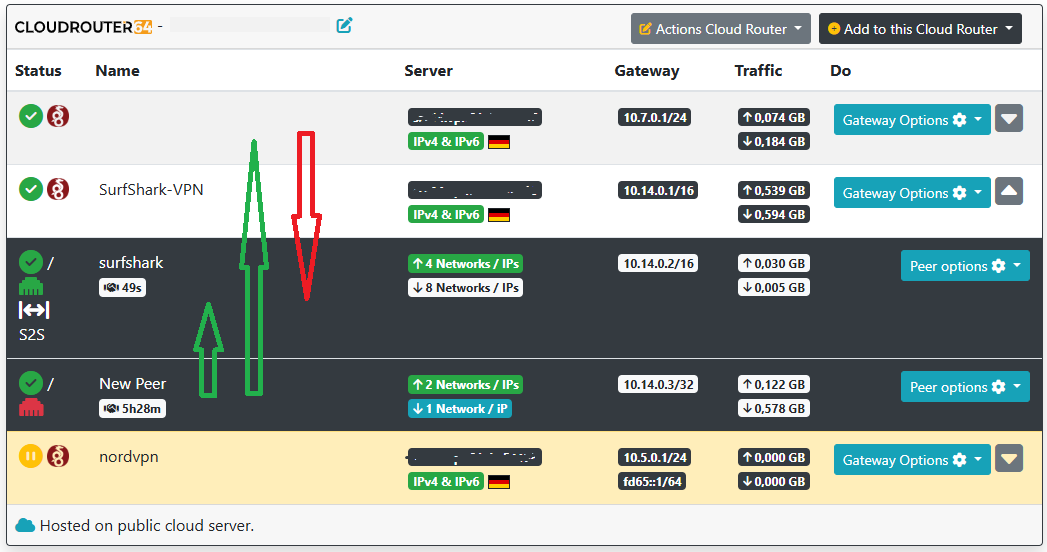The width and height of the screenshot is (1047, 552).
Task: Click the German flag on SurfShark-VPN row
Action: (x=499, y=214)
